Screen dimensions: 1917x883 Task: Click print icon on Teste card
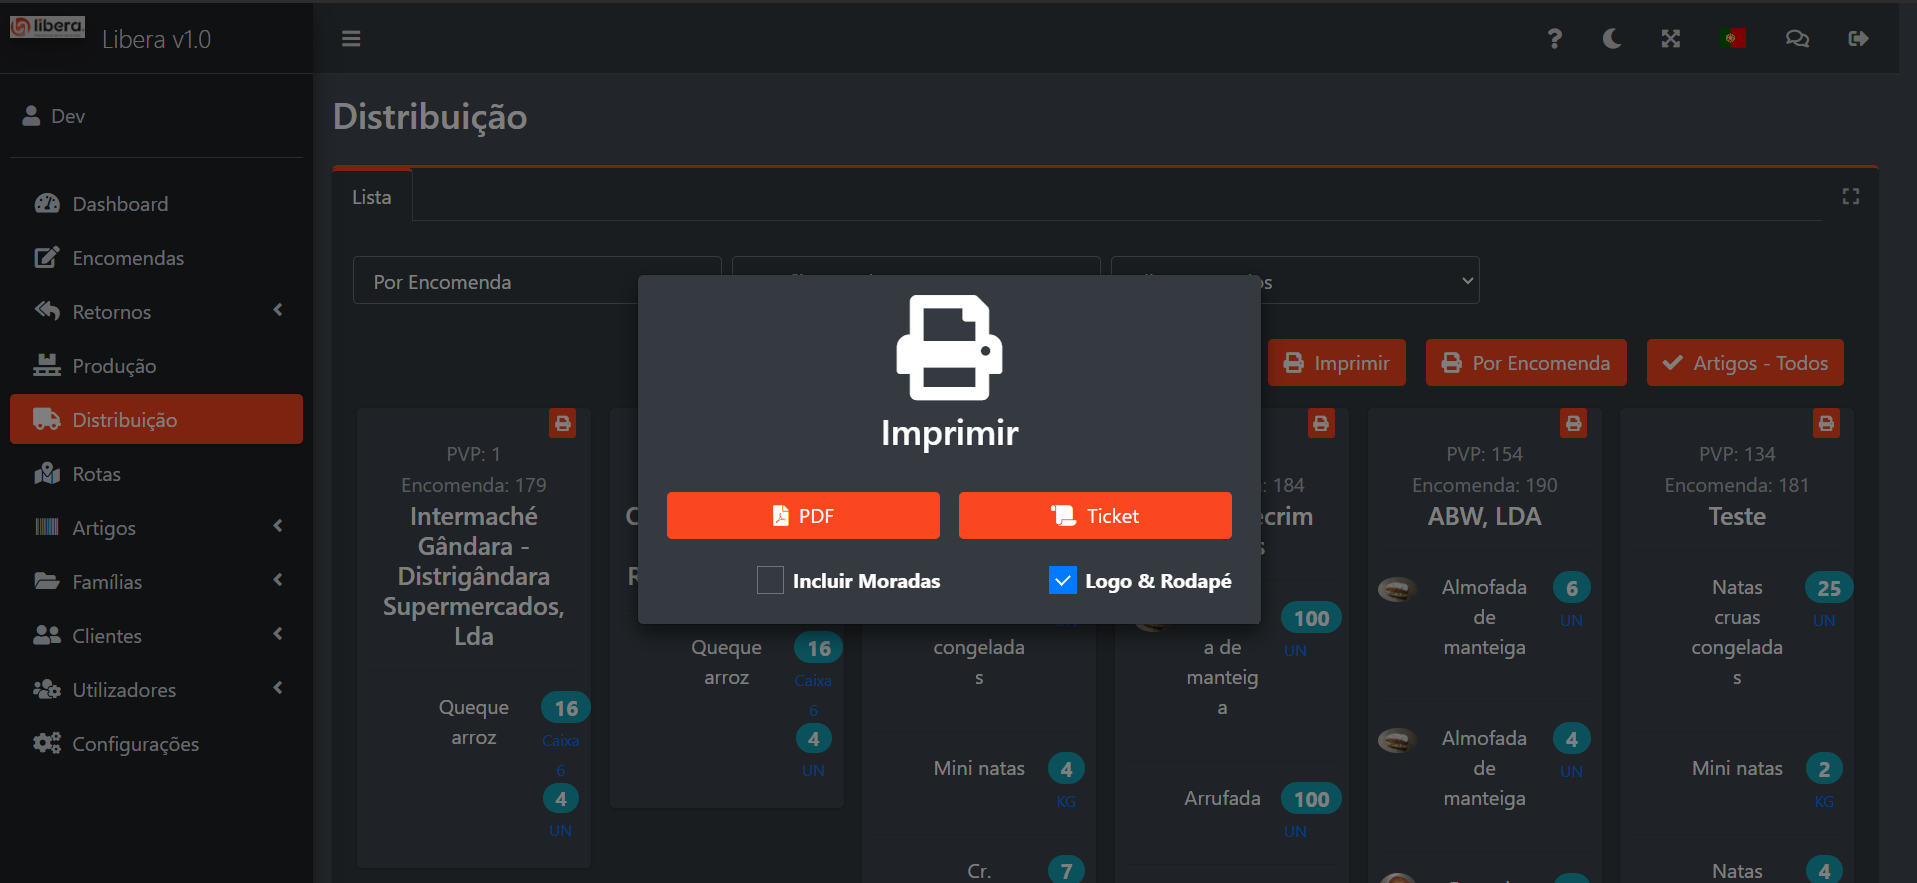(x=1826, y=424)
